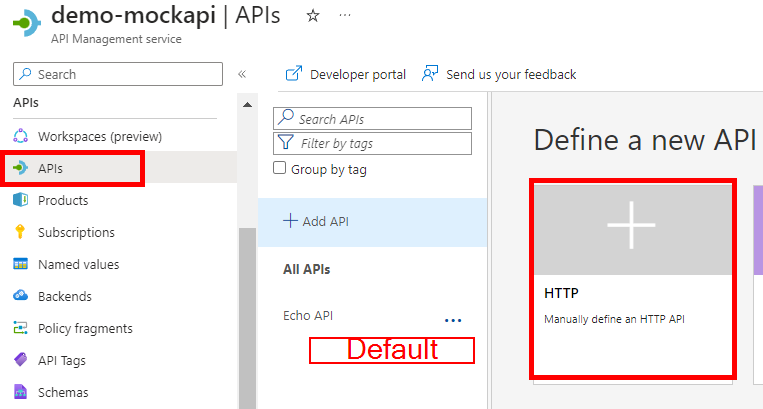Click the sidebar scrollbar thumb

tap(247, 318)
